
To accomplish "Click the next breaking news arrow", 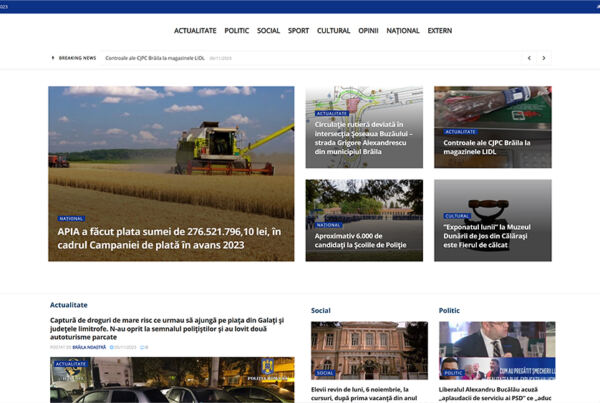I will (544, 58).
